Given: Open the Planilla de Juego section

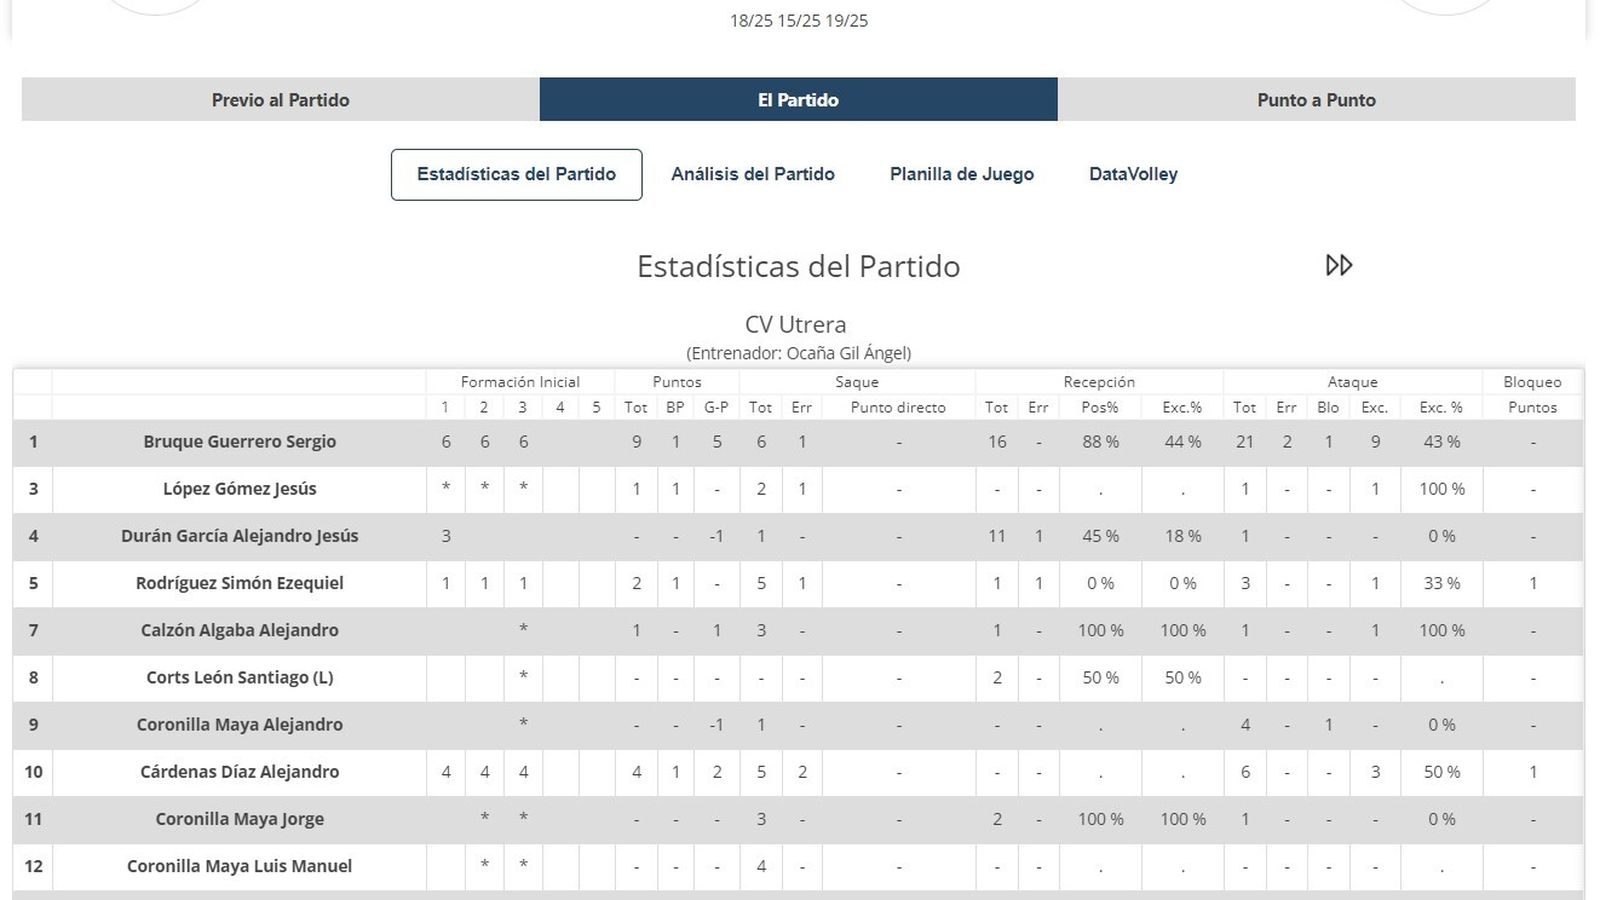Looking at the screenshot, I should tap(962, 174).
